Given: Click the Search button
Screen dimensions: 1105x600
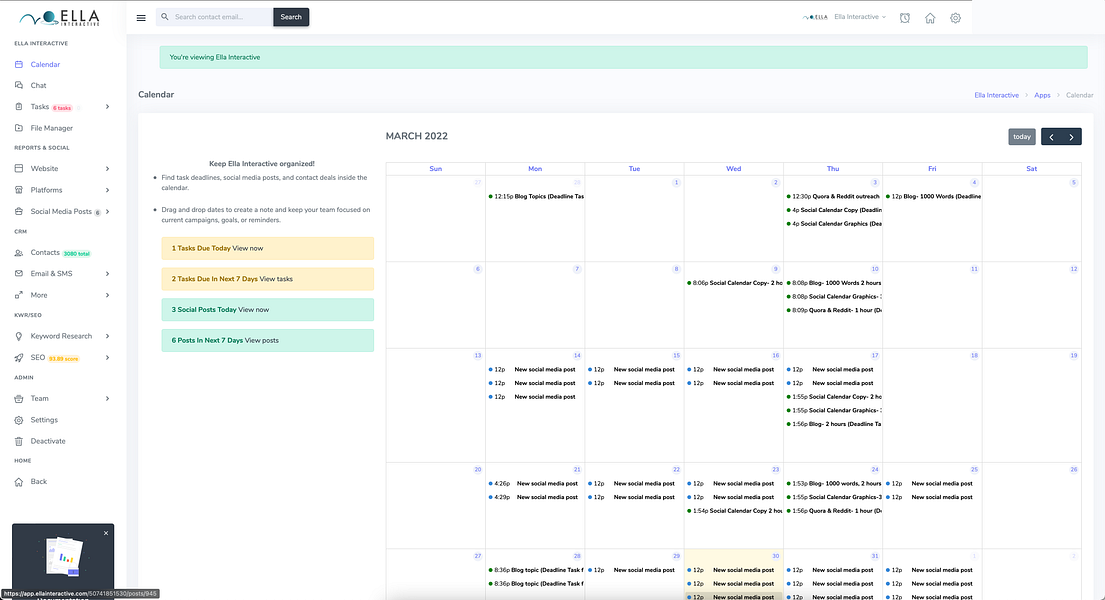Looking at the screenshot, I should (291, 17).
